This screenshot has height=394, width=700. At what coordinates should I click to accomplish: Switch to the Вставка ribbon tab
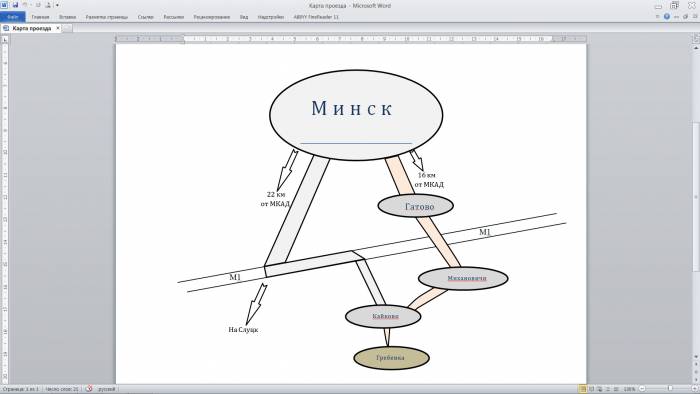(67, 17)
